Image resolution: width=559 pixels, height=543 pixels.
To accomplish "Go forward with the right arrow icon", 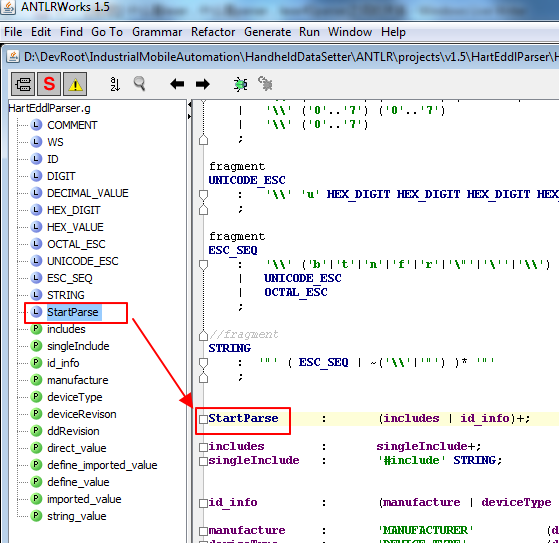I will [x=203, y=84].
